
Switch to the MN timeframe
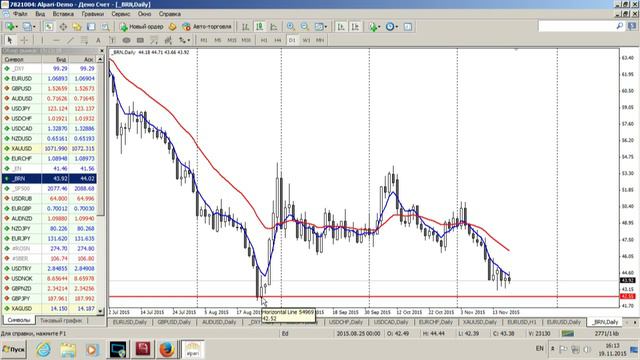320,40
